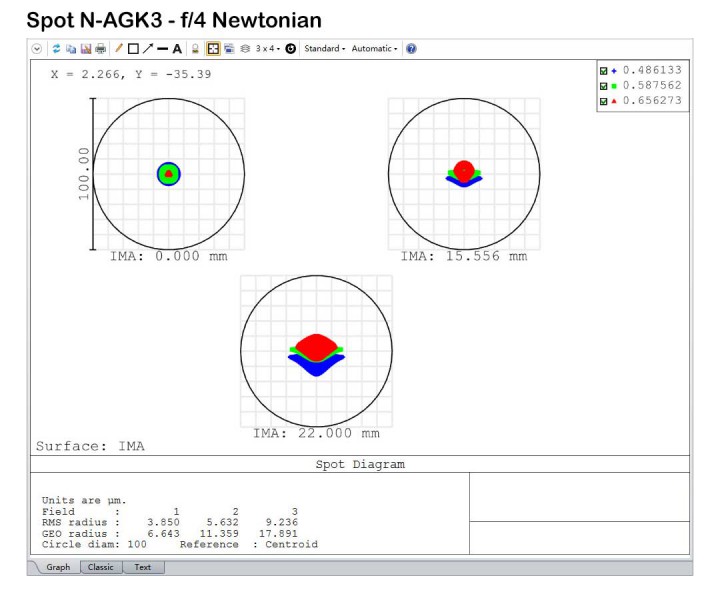Click the copy window icon
The height and width of the screenshot is (600, 720).
(71, 48)
